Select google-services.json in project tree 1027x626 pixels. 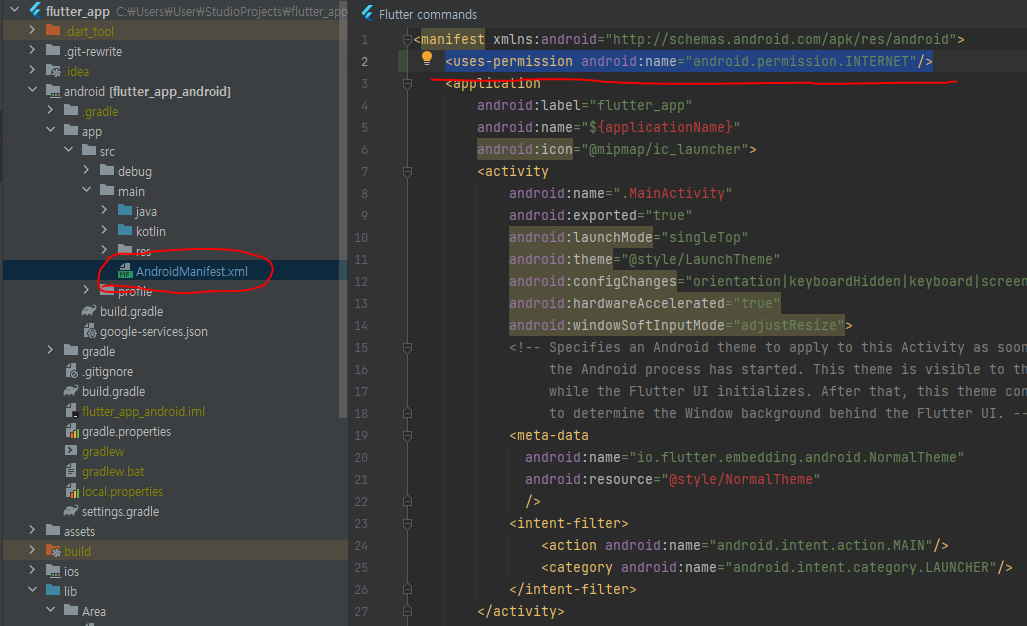[154, 331]
